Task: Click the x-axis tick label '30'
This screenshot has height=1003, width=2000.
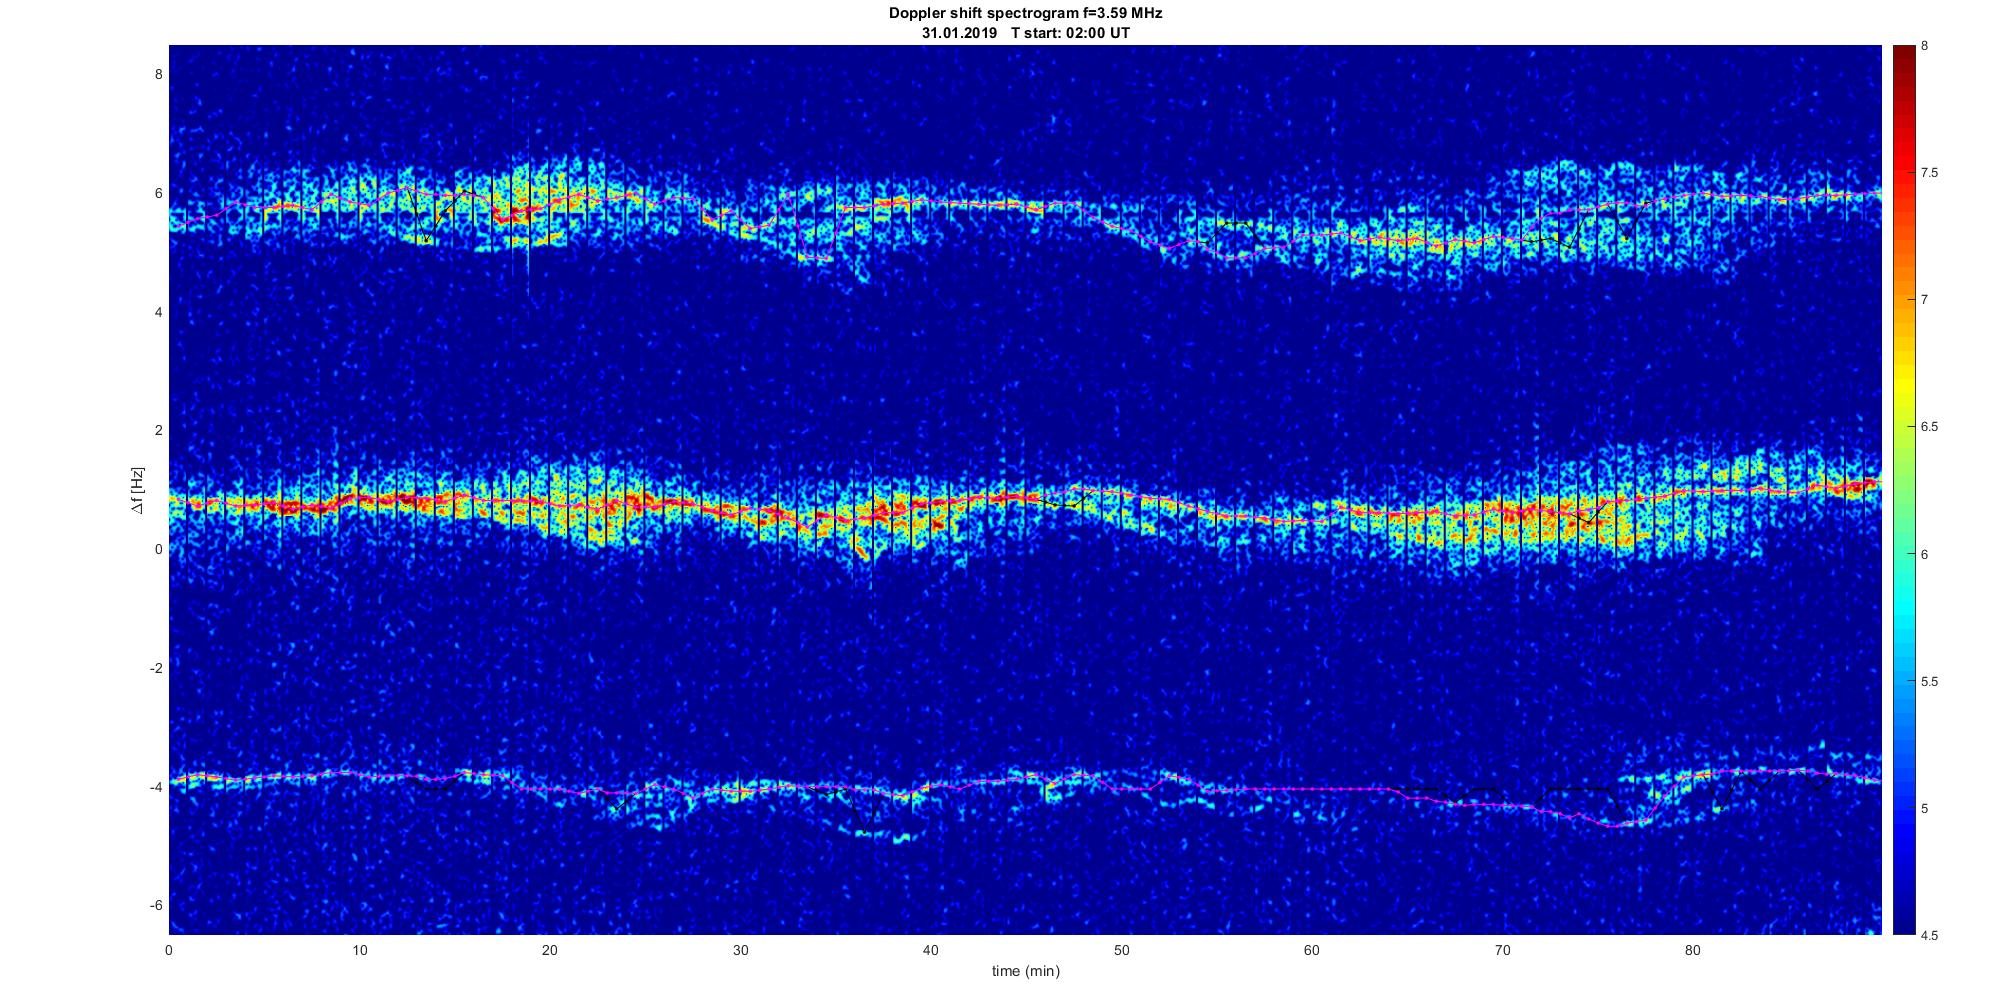Action: click(x=740, y=950)
